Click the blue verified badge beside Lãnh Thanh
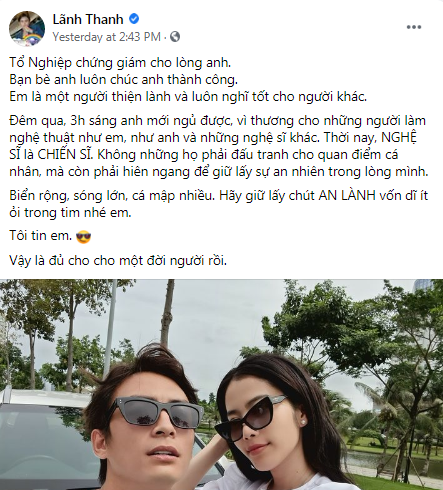This screenshot has height=490, width=443. point(134,19)
